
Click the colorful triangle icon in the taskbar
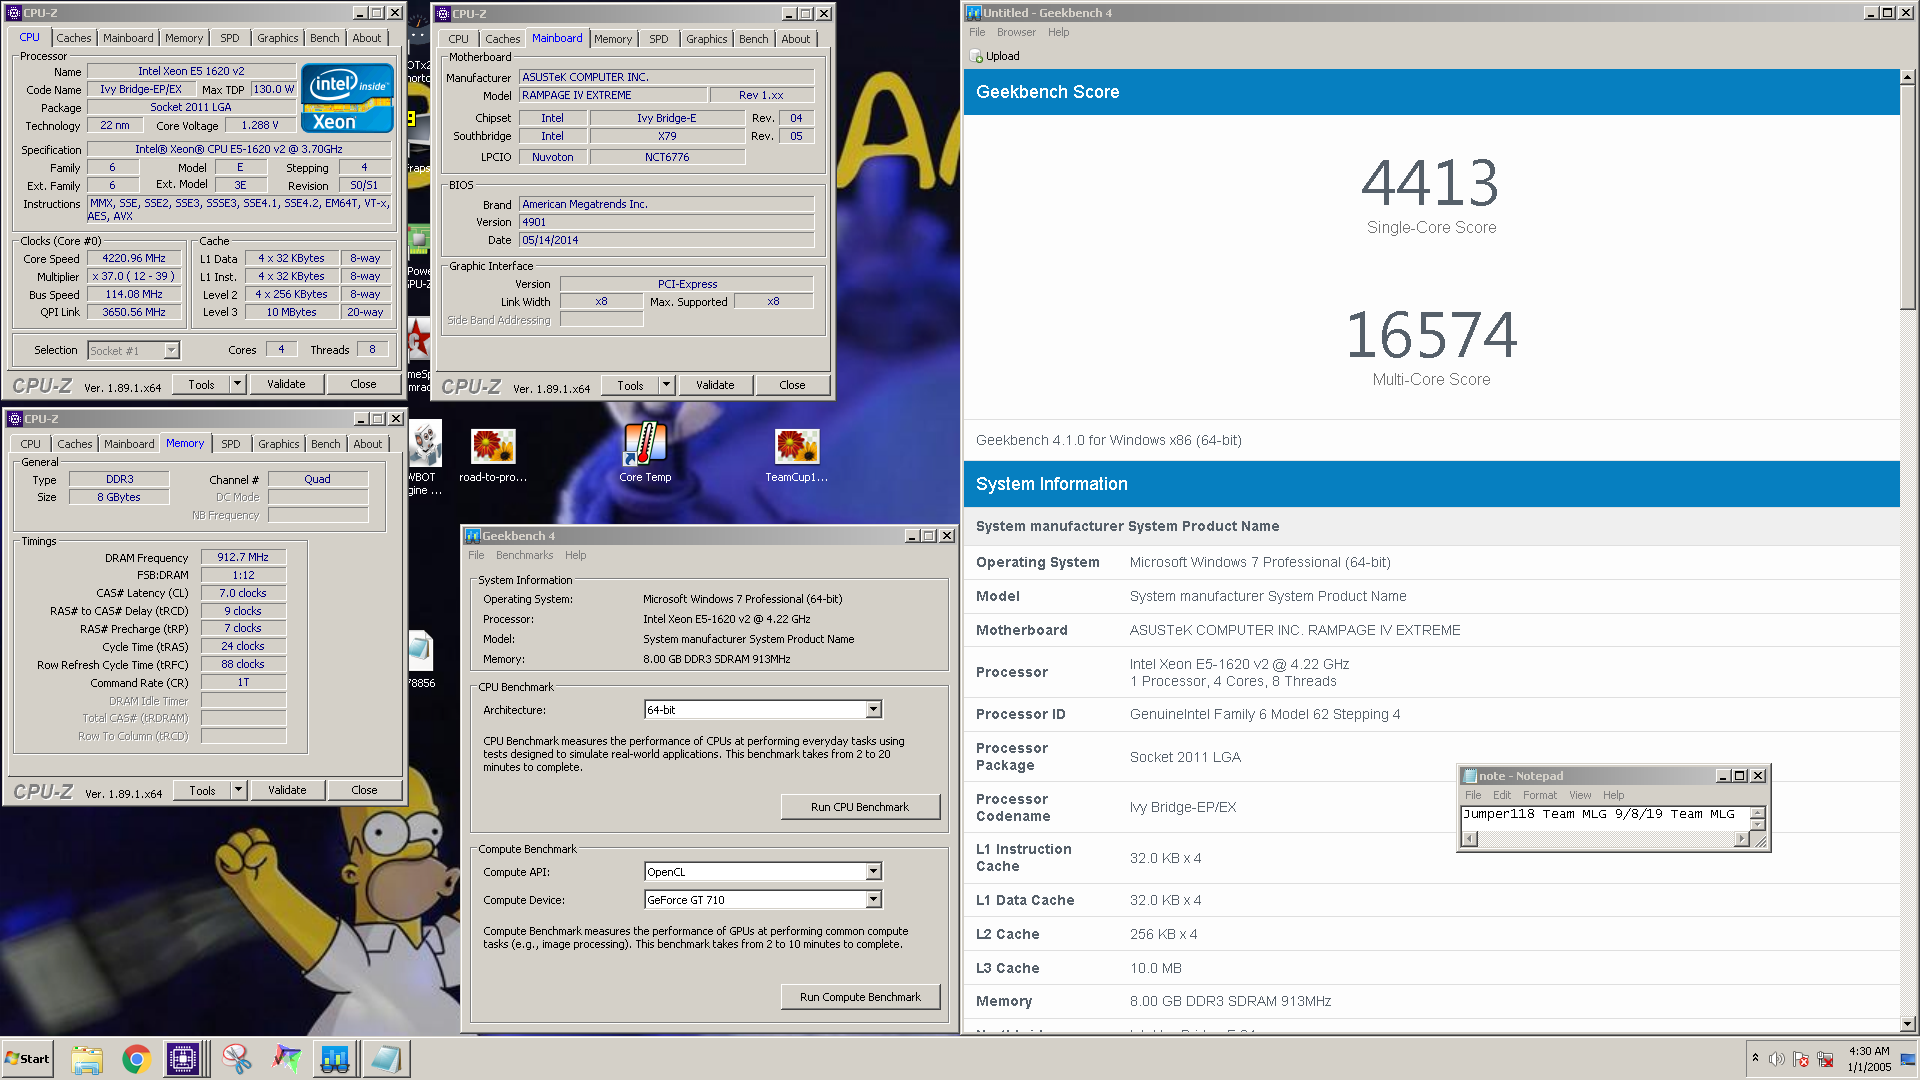point(287,1059)
